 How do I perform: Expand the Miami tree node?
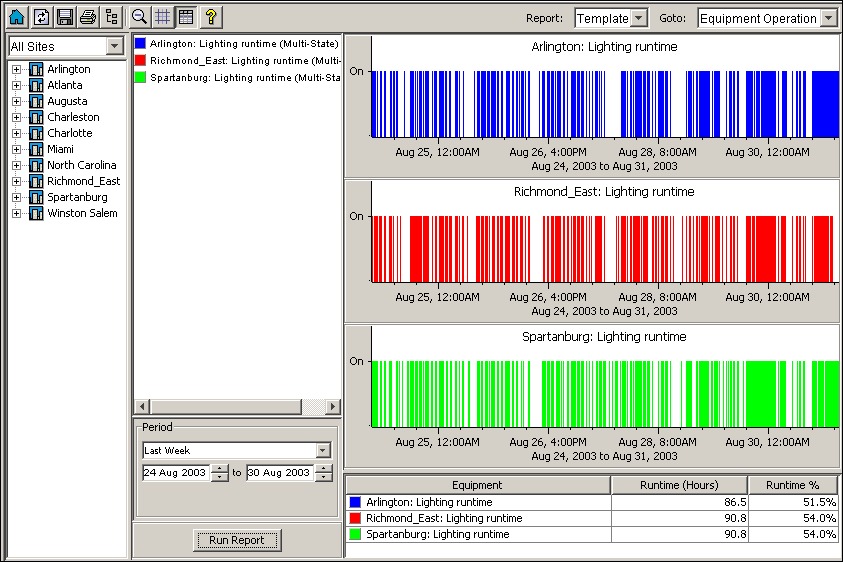click(16, 149)
